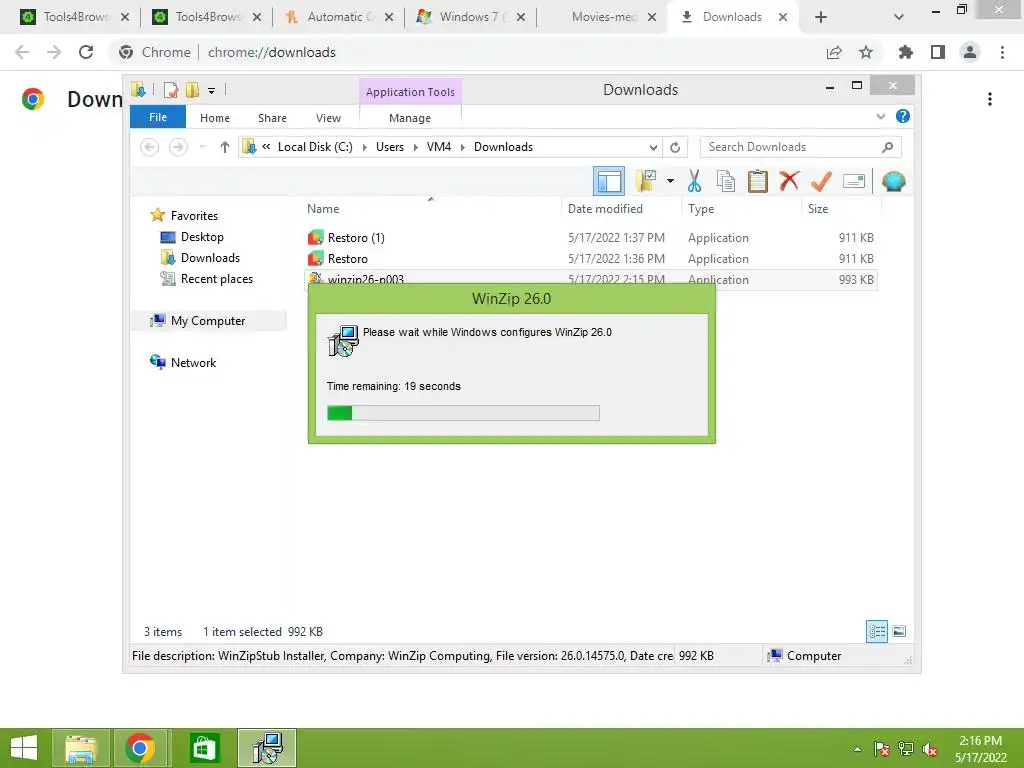Viewport: 1024px width, 768px height.
Task: Click the quick access New Folder icon
Action: coord(192,90)
